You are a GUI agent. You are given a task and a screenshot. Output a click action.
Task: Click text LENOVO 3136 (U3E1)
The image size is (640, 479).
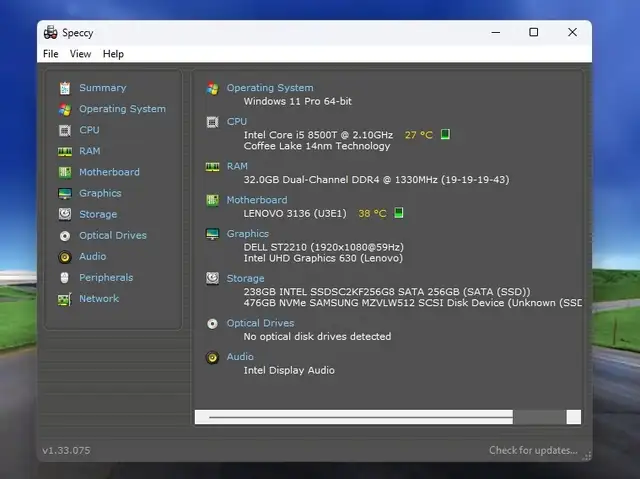(x=295, y=213)
